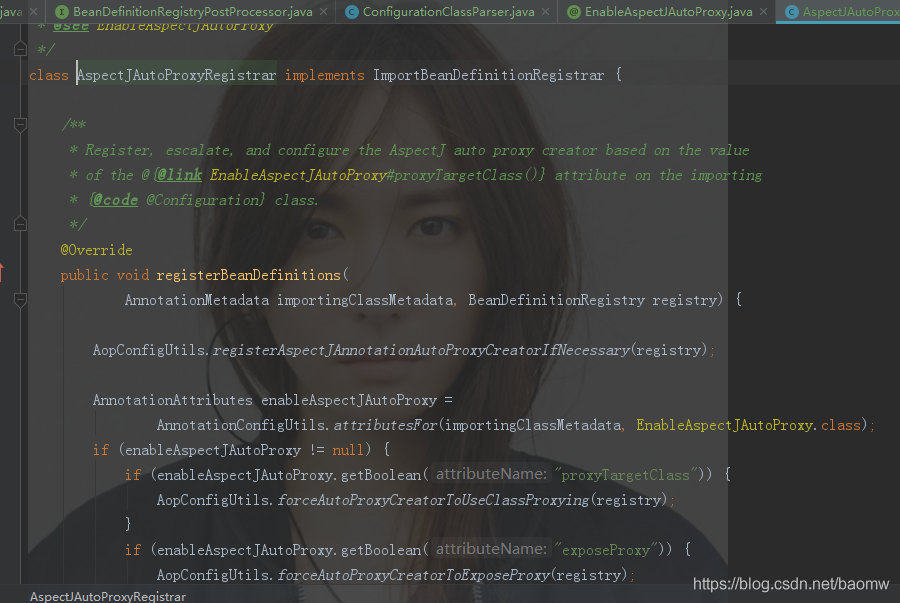900x603 pixels.
Task: Click '@see' tag in top comment
Action: tap(70, 26)
